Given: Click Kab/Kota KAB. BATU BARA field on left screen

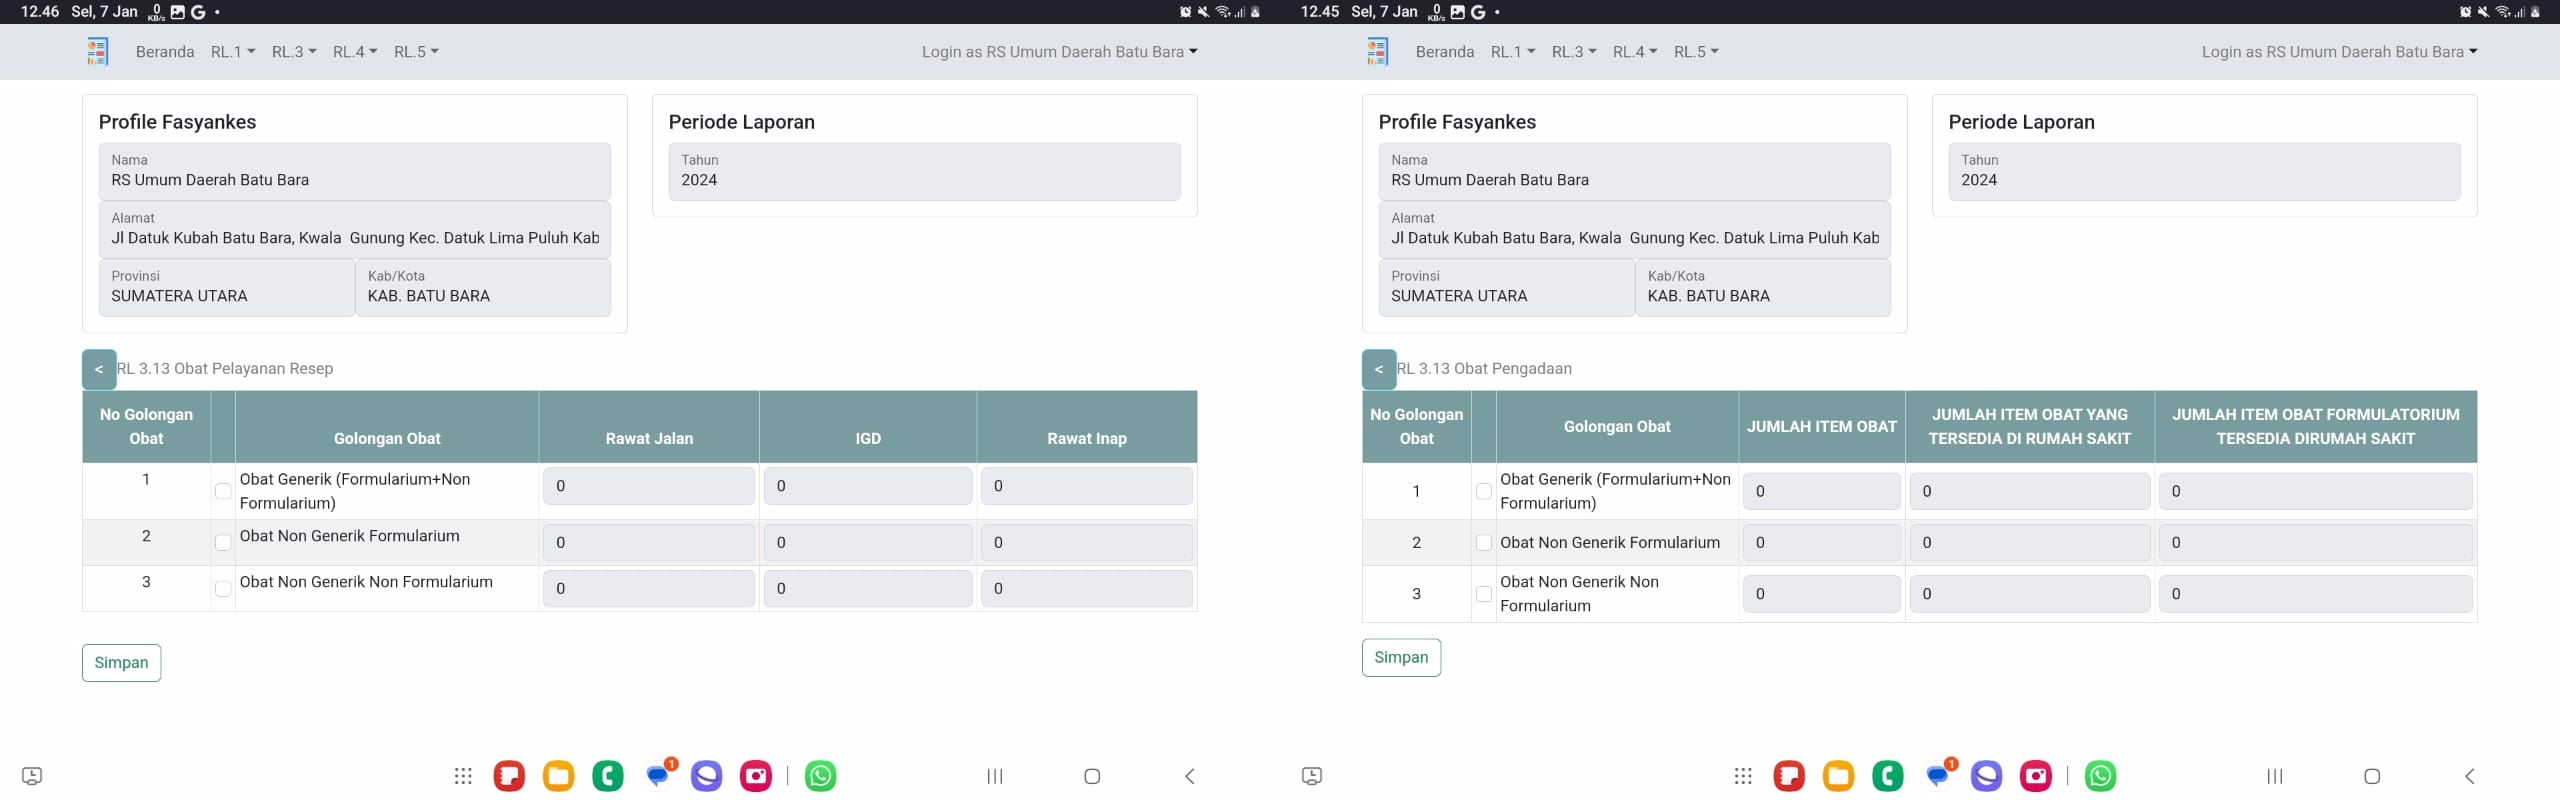Looking at the screenshot, I should click(483, 288).
